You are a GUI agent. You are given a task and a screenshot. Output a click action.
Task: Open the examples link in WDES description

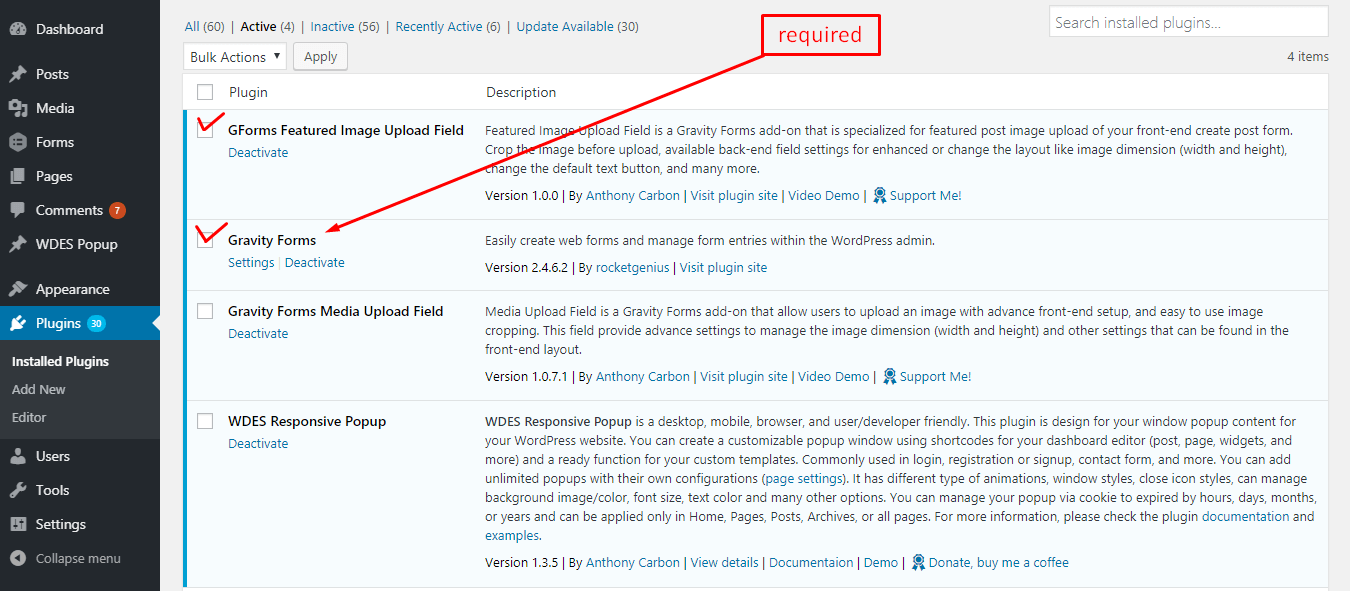click(x=512, y=536)
